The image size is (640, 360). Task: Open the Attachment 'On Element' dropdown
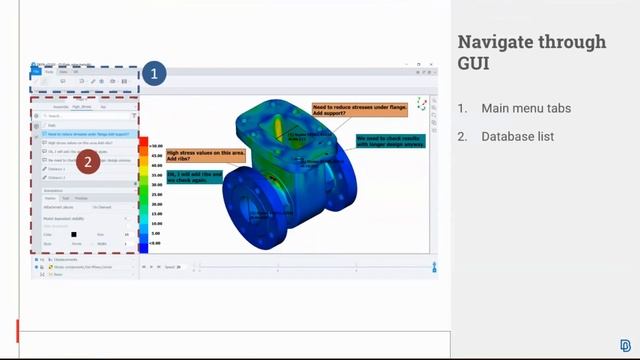113,207
